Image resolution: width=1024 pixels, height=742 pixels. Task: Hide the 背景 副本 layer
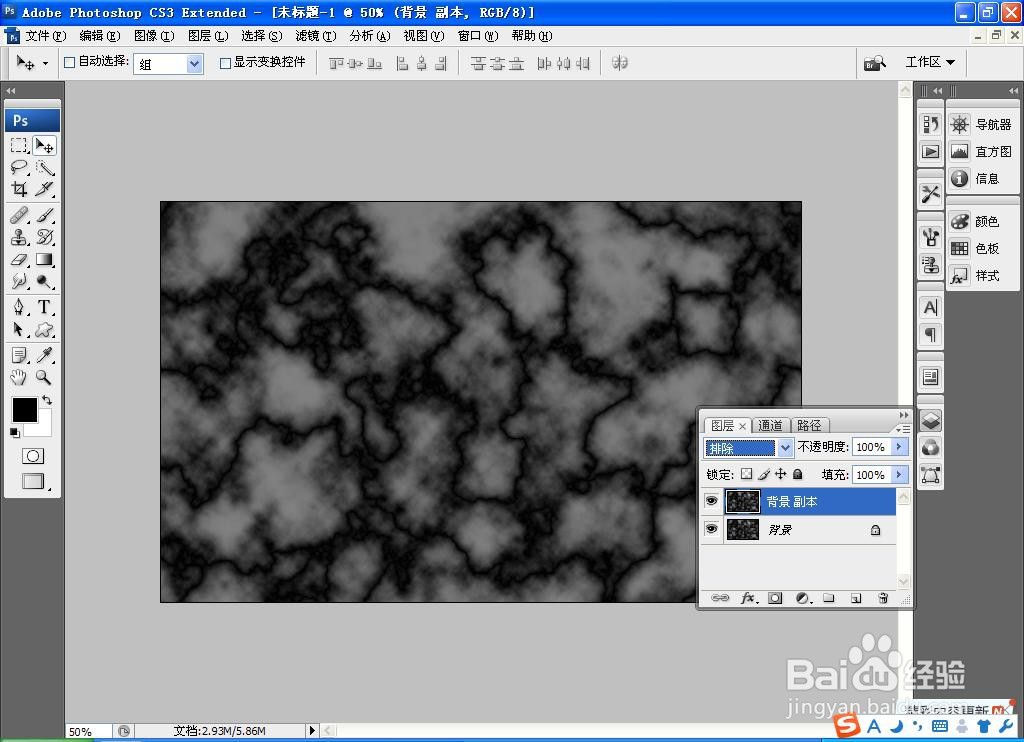click(x=711, y=501)
